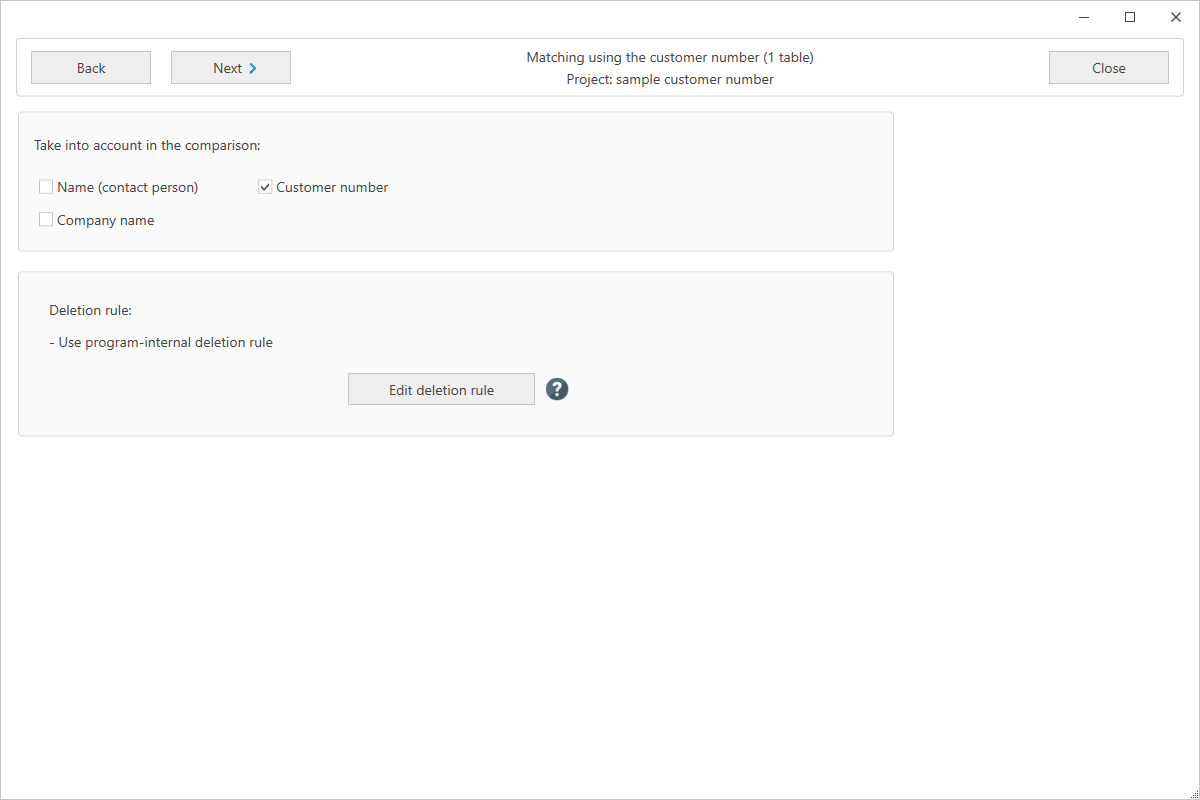Enable the Name (contact person) checkbox

tap(46, 187)
